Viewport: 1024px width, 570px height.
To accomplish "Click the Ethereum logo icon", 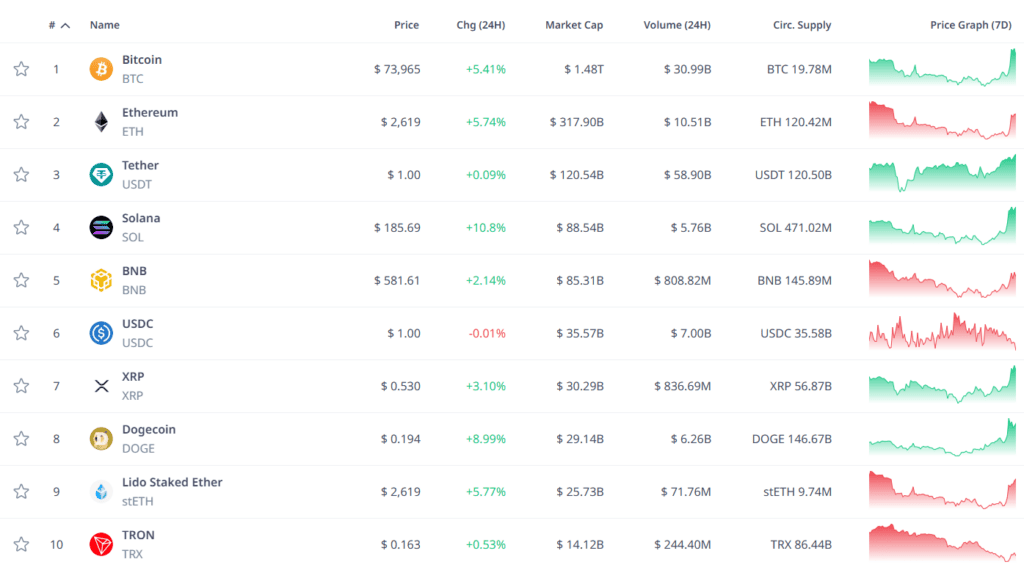I will tap(101, 122).
